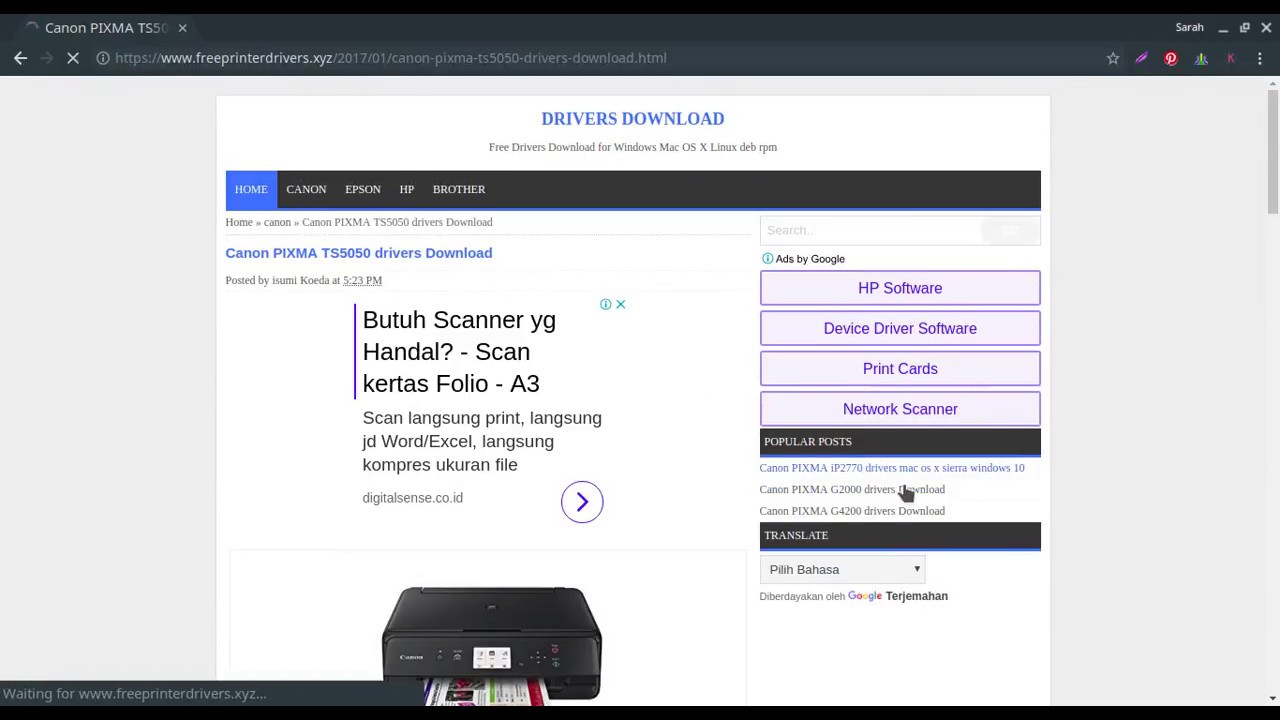Focus the site Search input field
1280x720 pixels.
870,231
